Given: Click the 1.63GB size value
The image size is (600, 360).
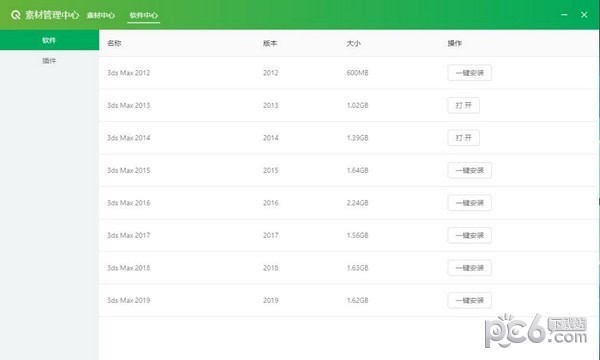Looking at the screenshot, I should 357,268.
